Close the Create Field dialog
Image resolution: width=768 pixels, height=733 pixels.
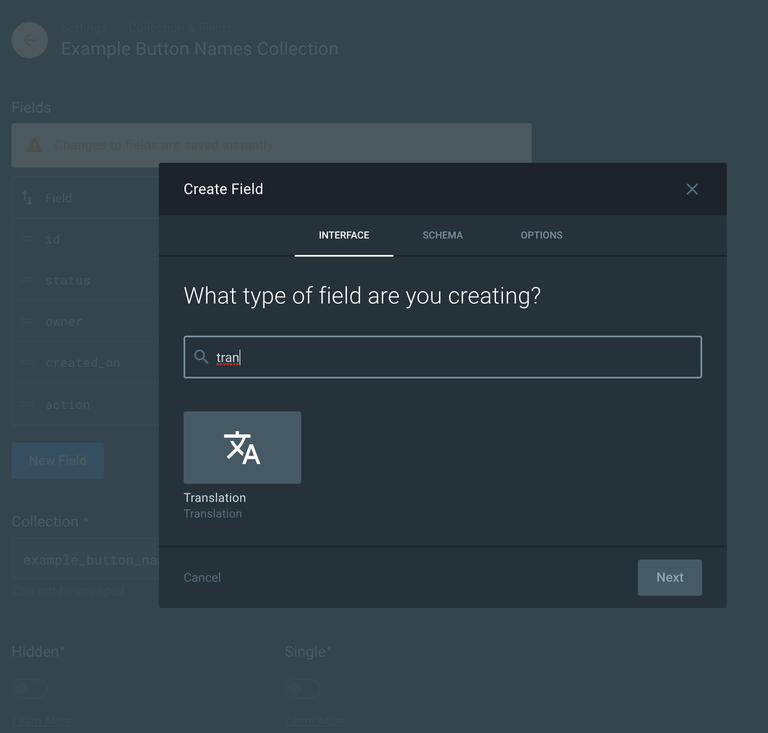click(x=691, y=189)
